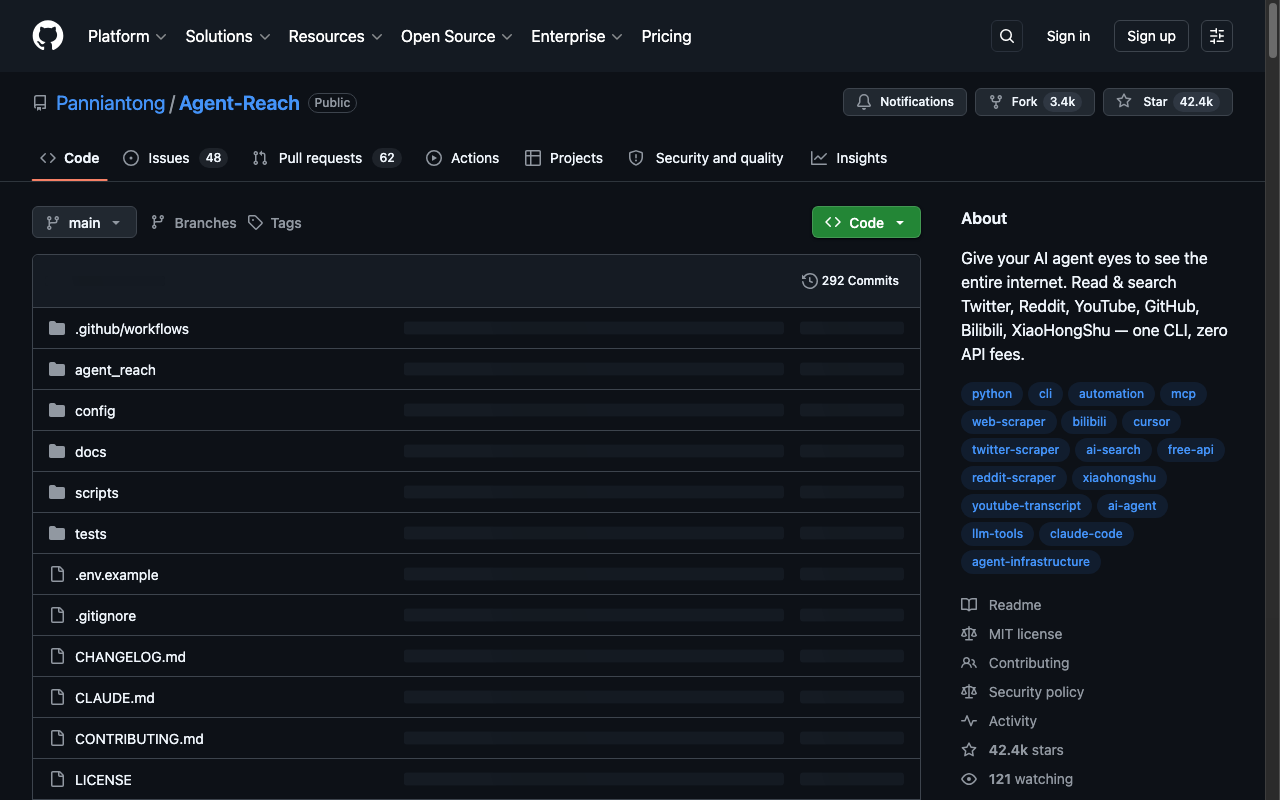Fork the Agent-Reach repository
The image size is (1280, 800).
1035,102
